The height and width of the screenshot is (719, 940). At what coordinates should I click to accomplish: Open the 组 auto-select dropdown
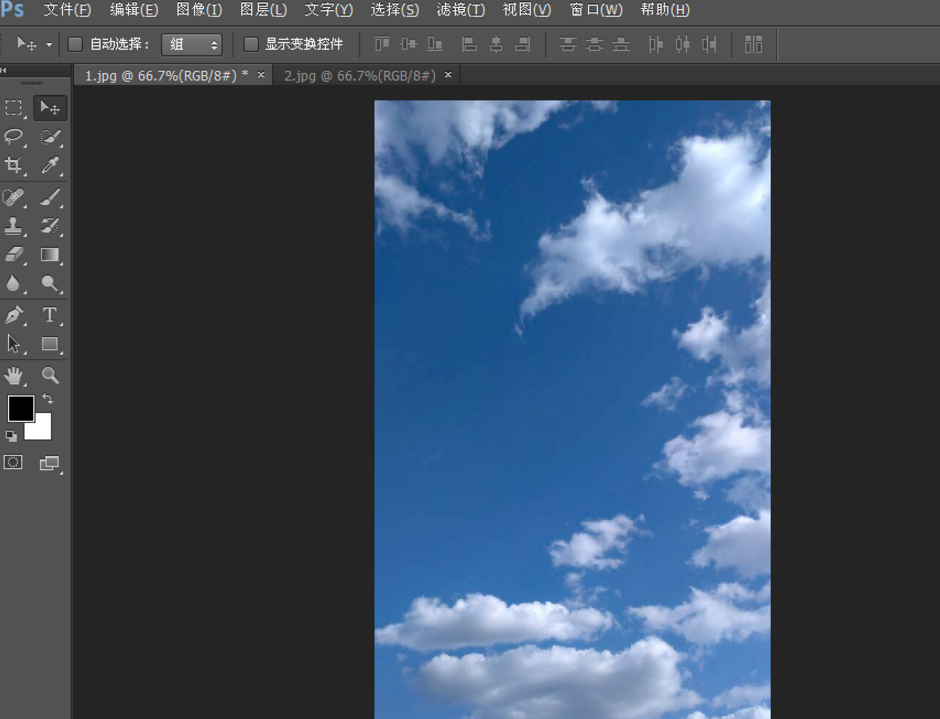click(191, 44)
